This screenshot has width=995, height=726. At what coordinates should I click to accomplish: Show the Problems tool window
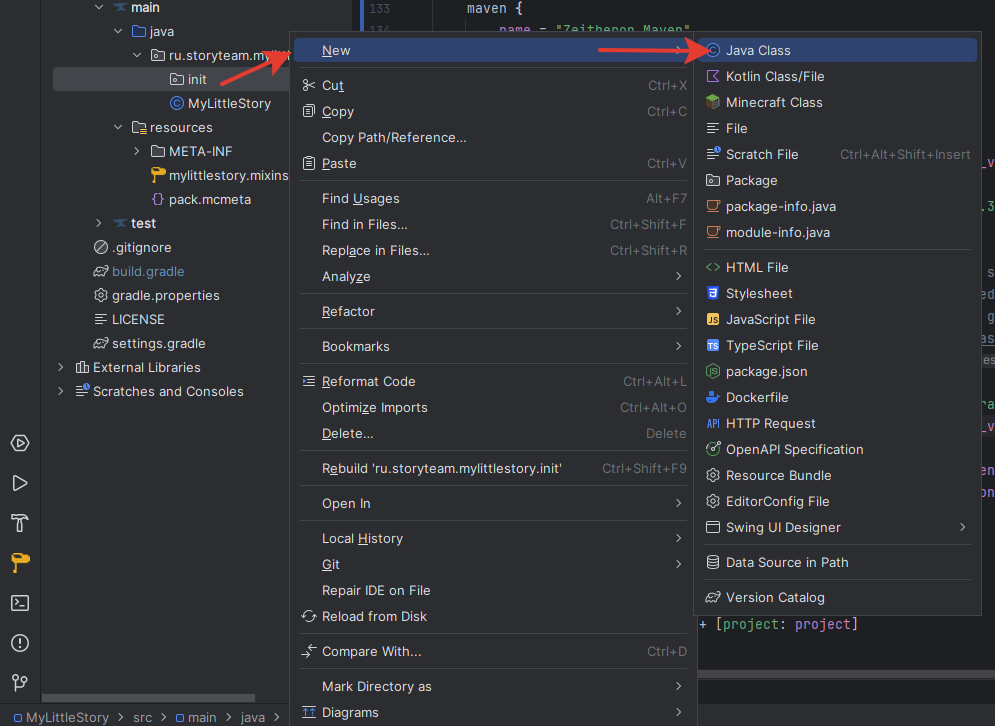(20, 643)
